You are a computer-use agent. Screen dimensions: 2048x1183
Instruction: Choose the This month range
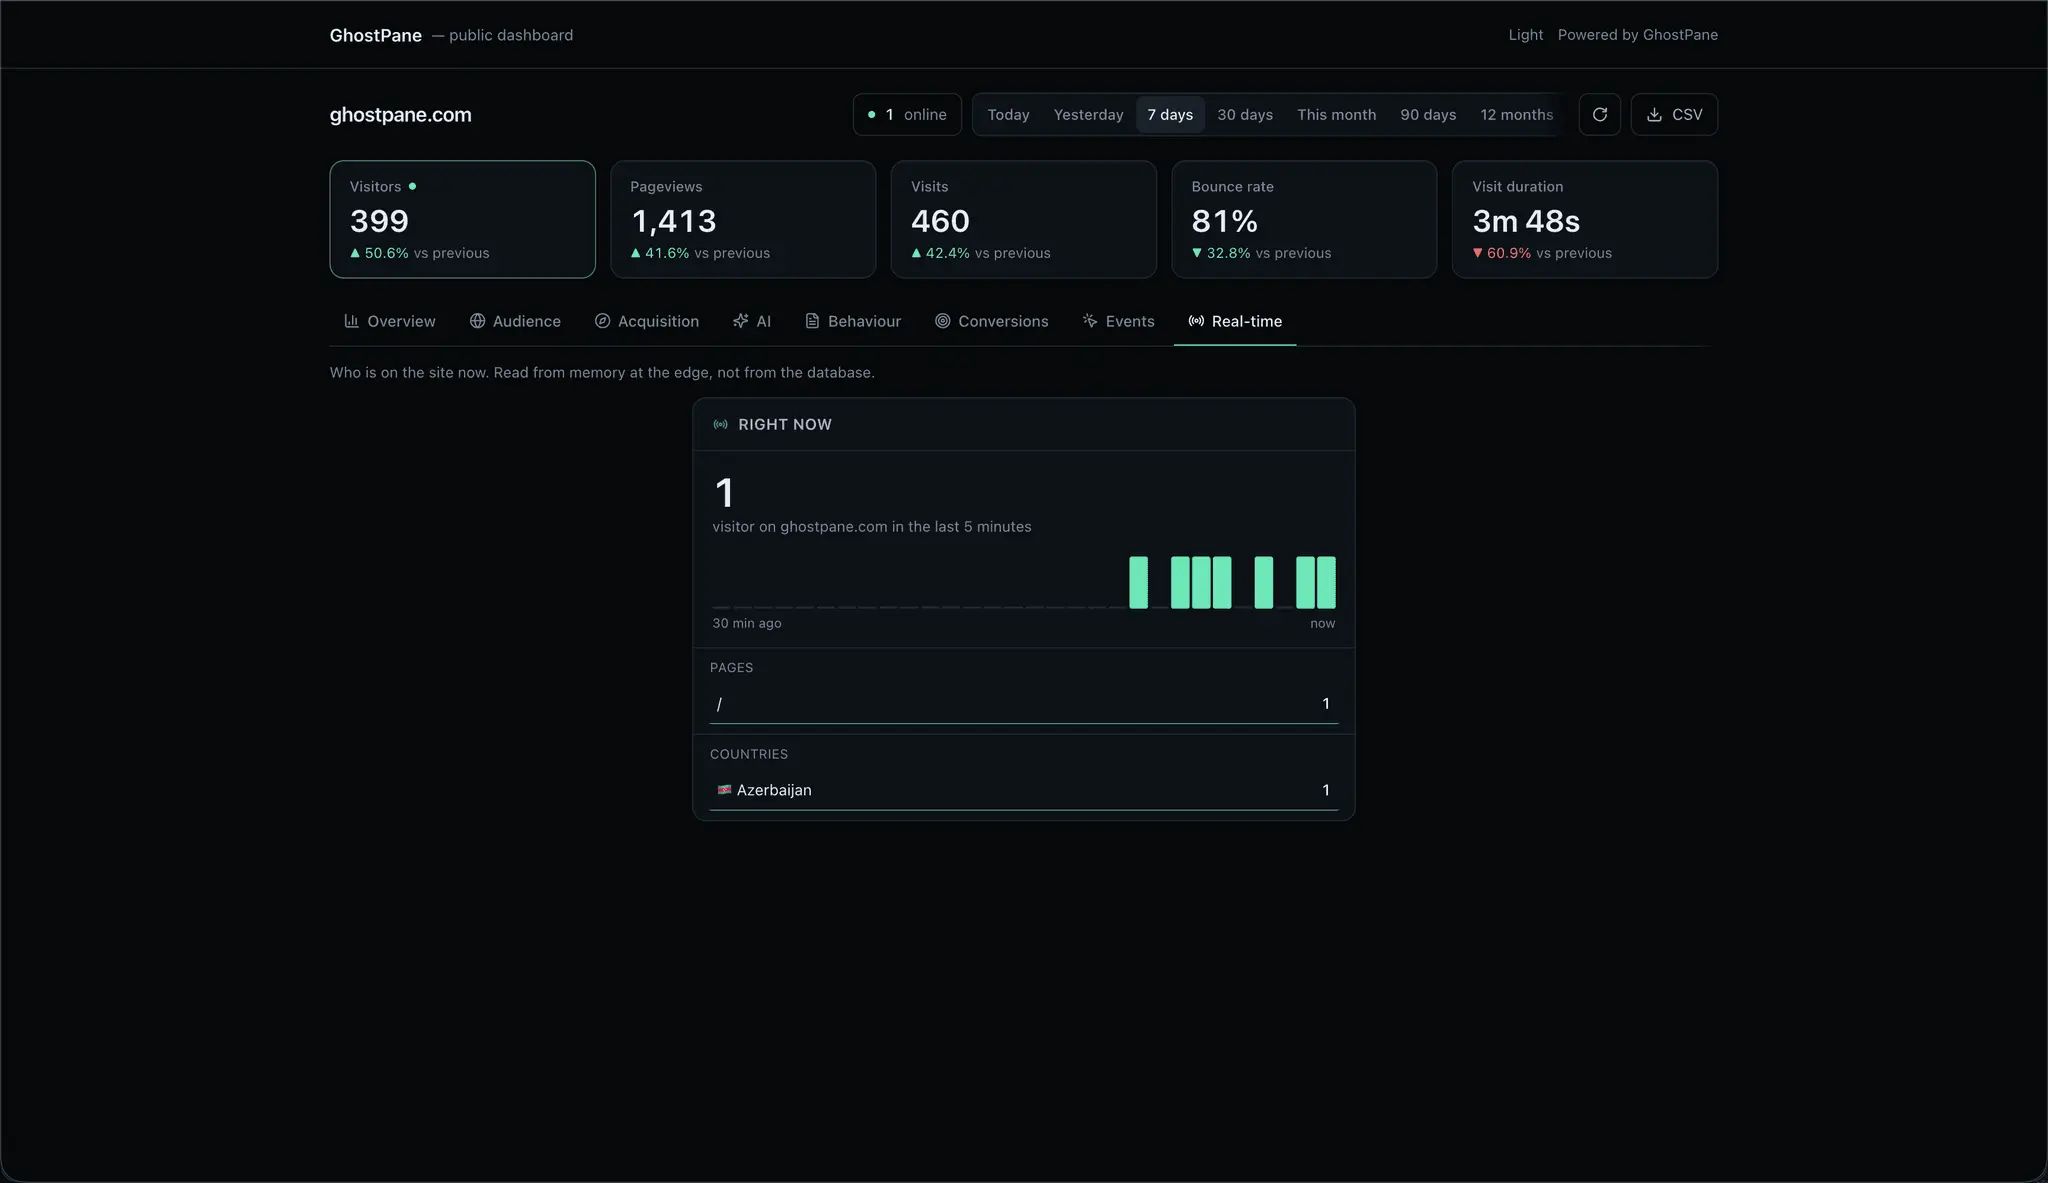1336,115
